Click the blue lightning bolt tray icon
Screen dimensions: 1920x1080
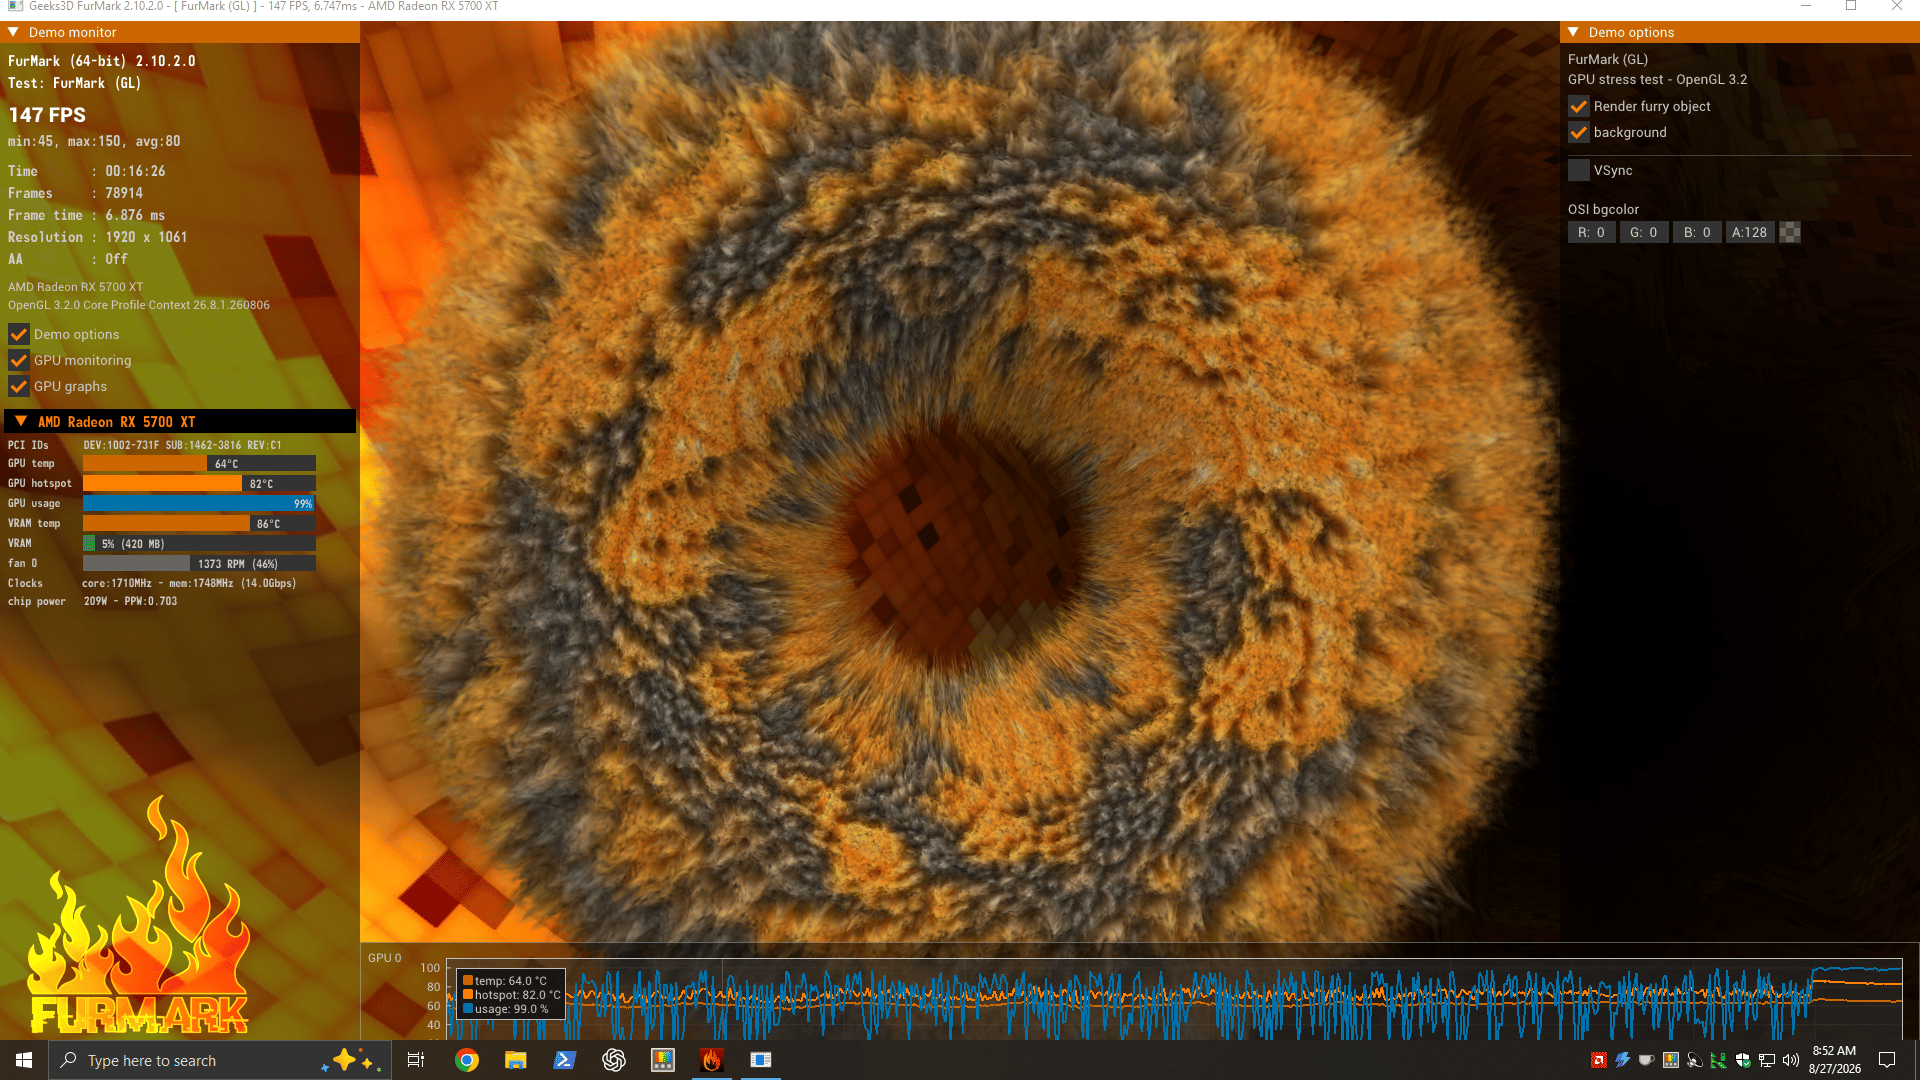pyautogui.click(x=1622, y=1060)
